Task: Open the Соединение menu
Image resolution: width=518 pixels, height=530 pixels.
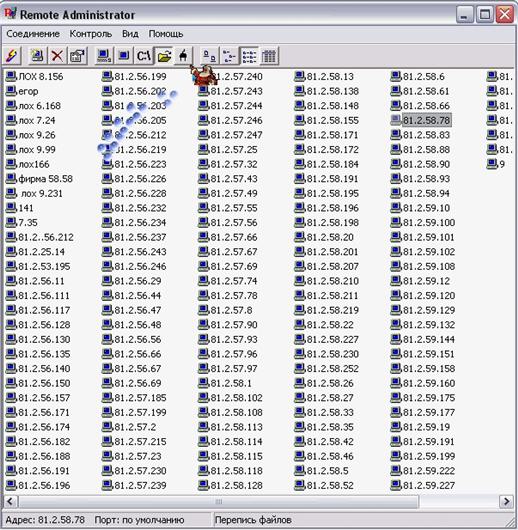Action: coord(33,34)
